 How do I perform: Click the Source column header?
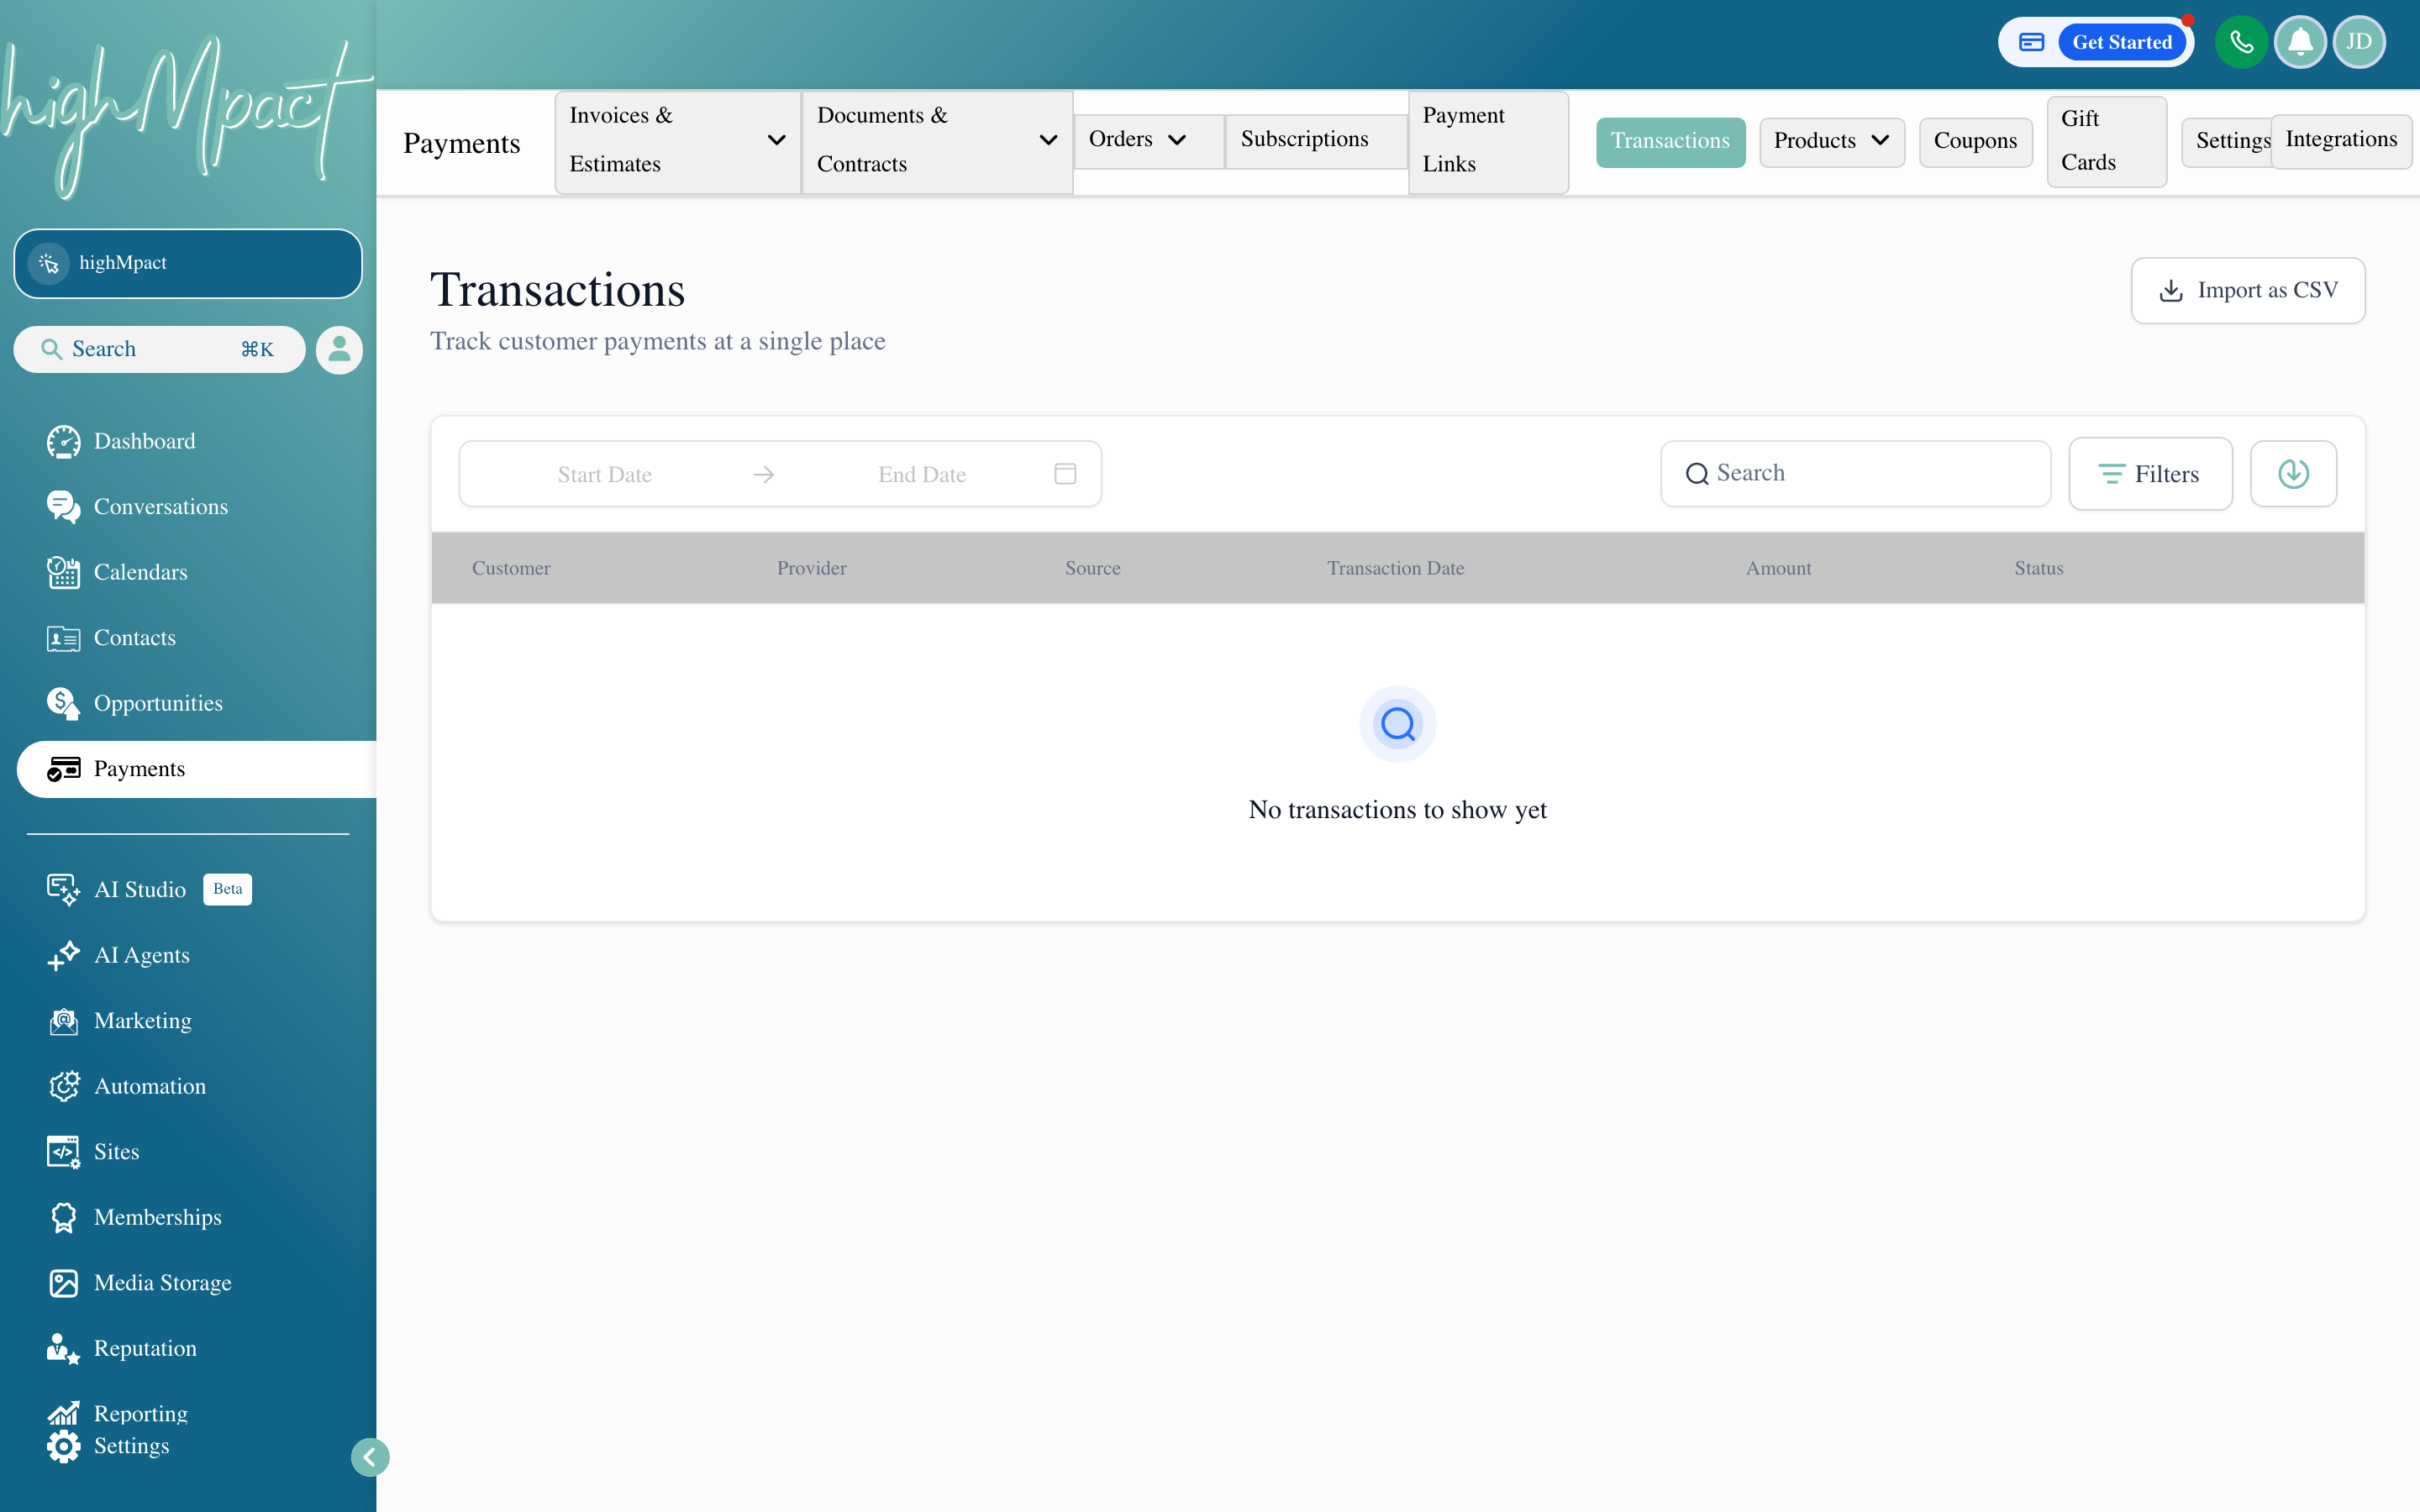(x=1092, y=568)
